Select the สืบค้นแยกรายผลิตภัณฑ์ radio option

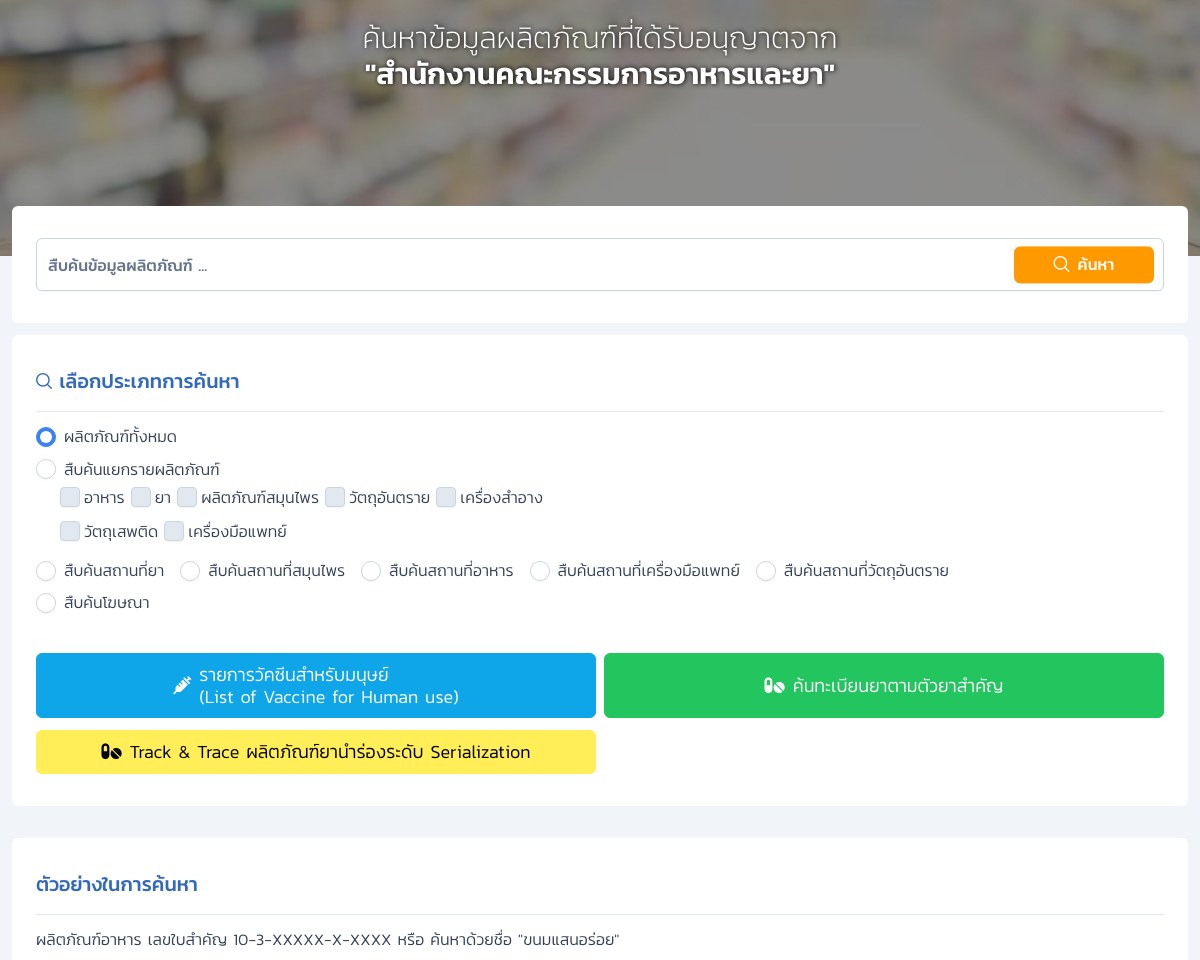pyautogui.click(x=46, y=469)
